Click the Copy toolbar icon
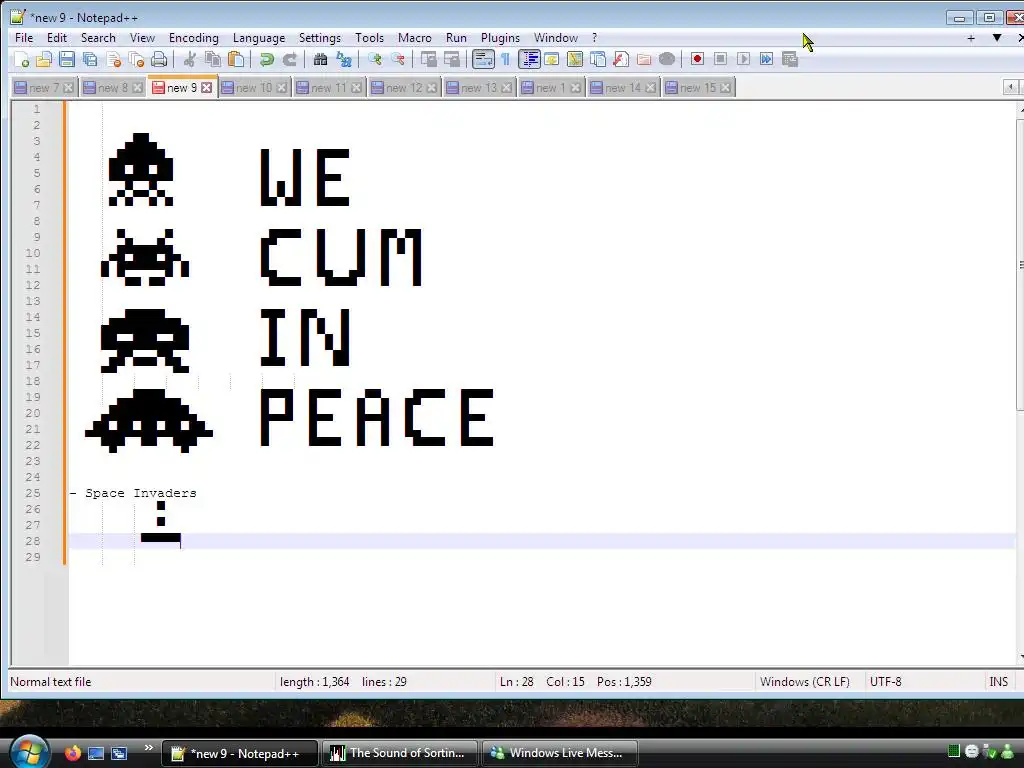This screenshot has height=768, width=1024. coord(213,59)
